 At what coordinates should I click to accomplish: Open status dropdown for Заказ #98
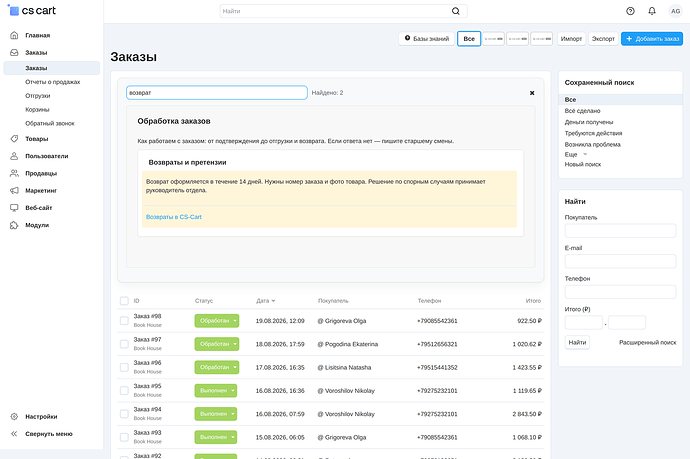point(217,320)
